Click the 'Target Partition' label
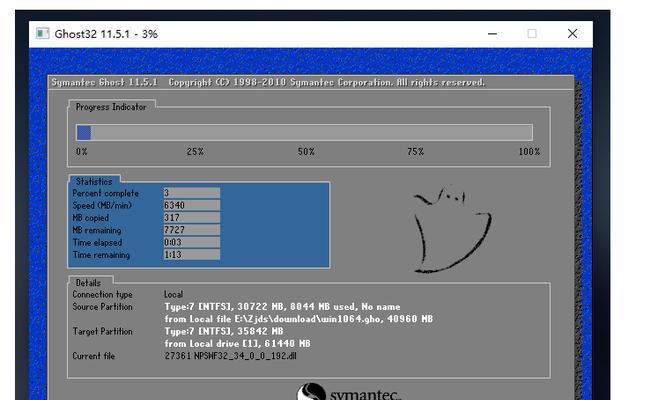Viewport: 658px width, 400px height. tap(102, 332)
